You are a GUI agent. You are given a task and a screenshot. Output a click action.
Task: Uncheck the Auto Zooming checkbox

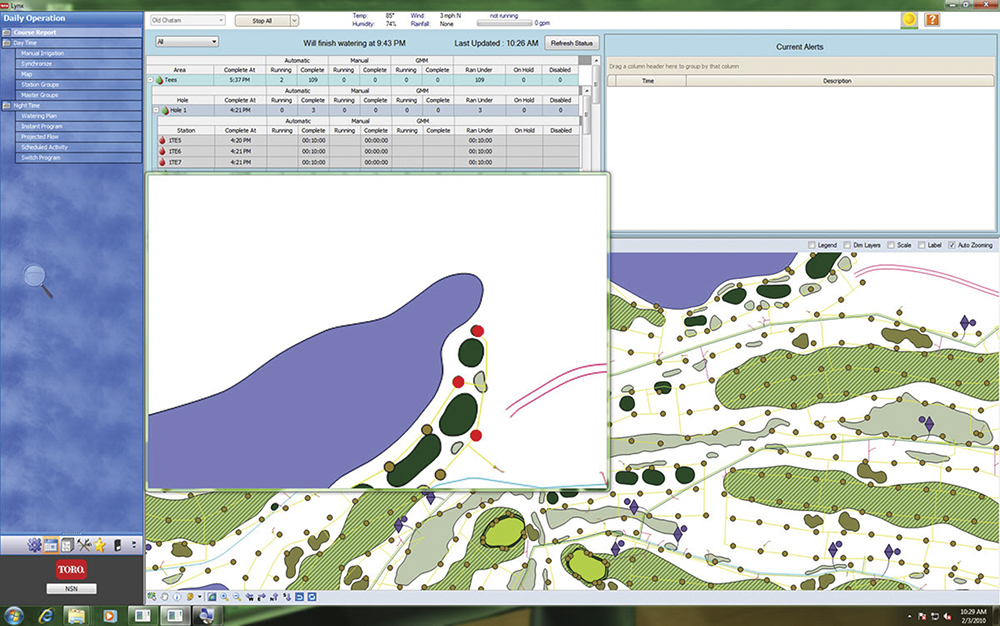950,245
